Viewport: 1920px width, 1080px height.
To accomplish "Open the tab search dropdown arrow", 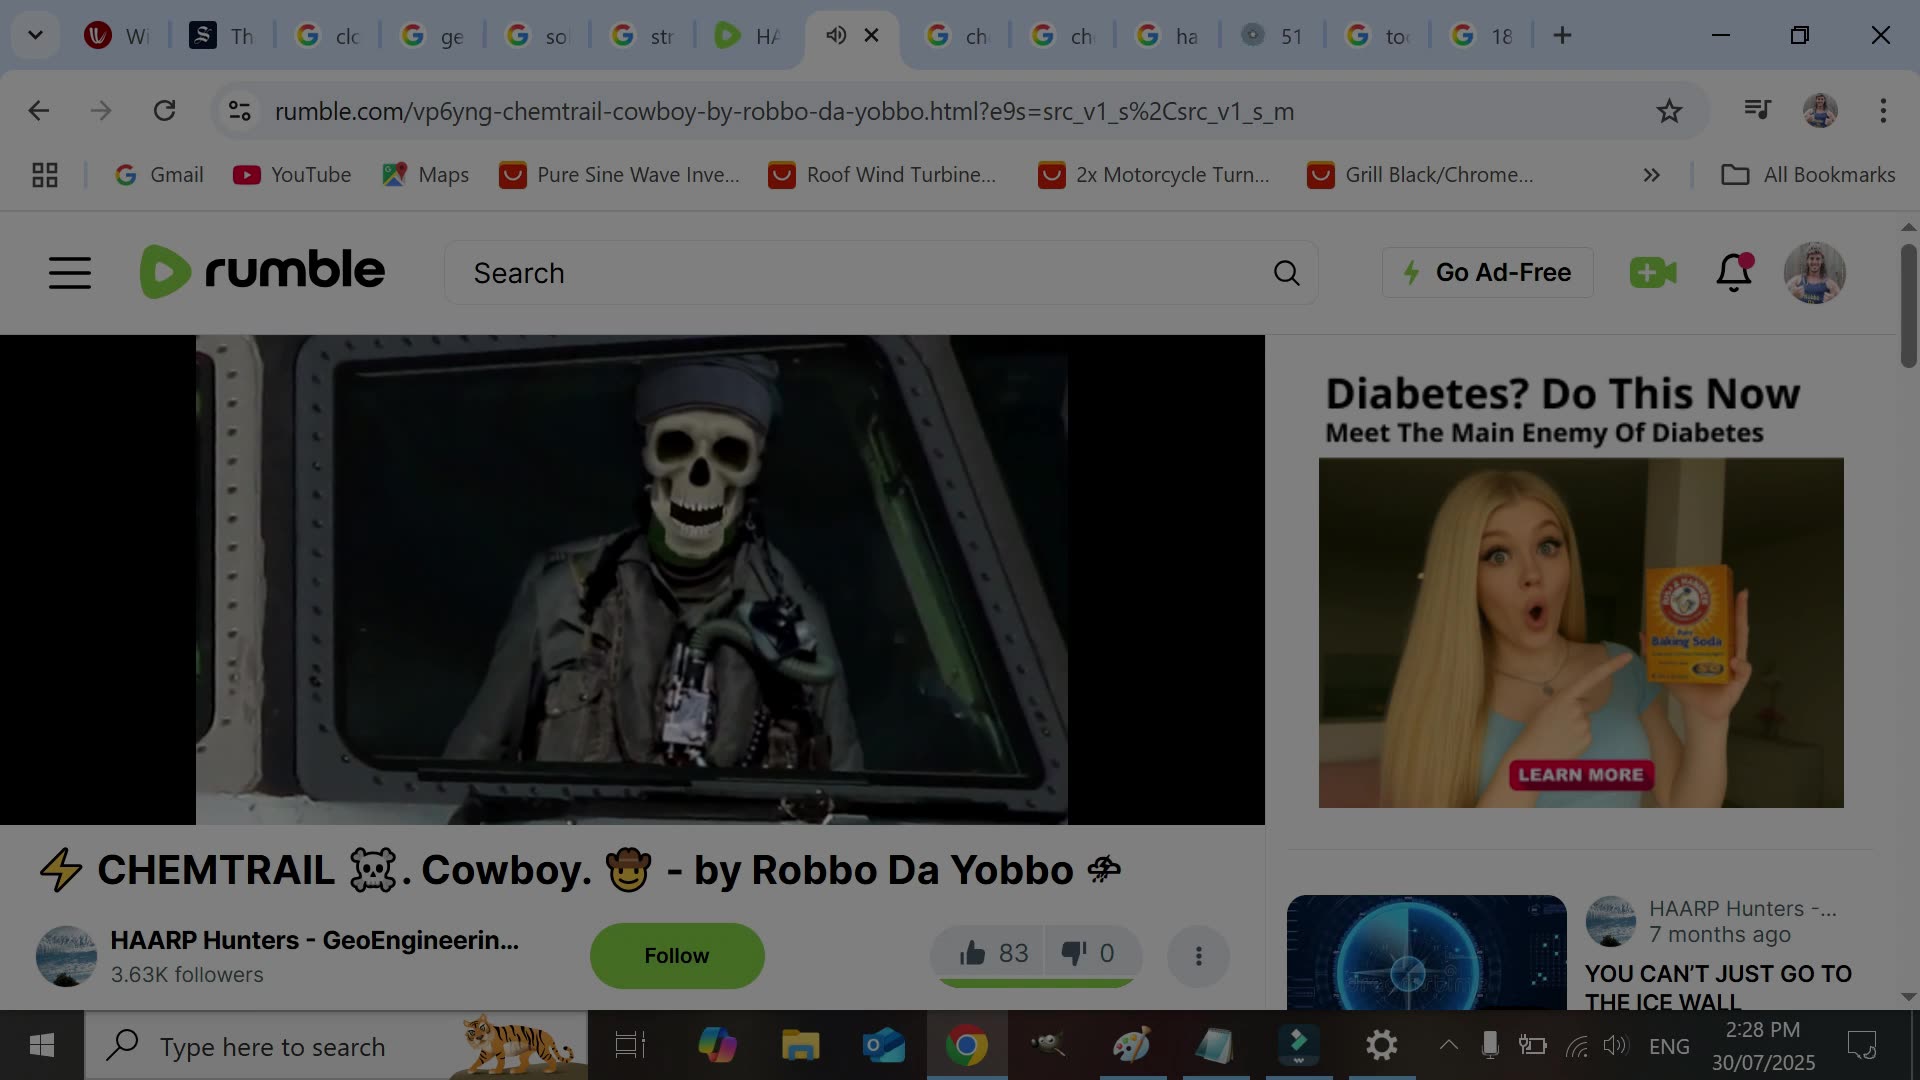I will pyautogui.click(x=35, y=36).
